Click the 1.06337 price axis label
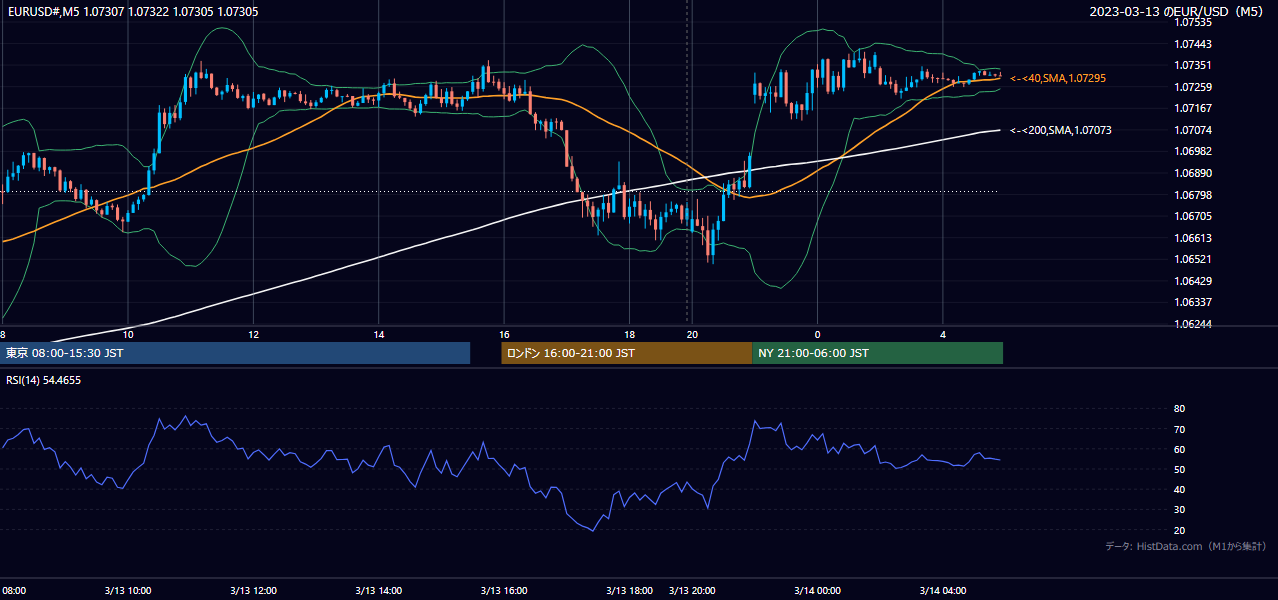 click(1193, 302)
